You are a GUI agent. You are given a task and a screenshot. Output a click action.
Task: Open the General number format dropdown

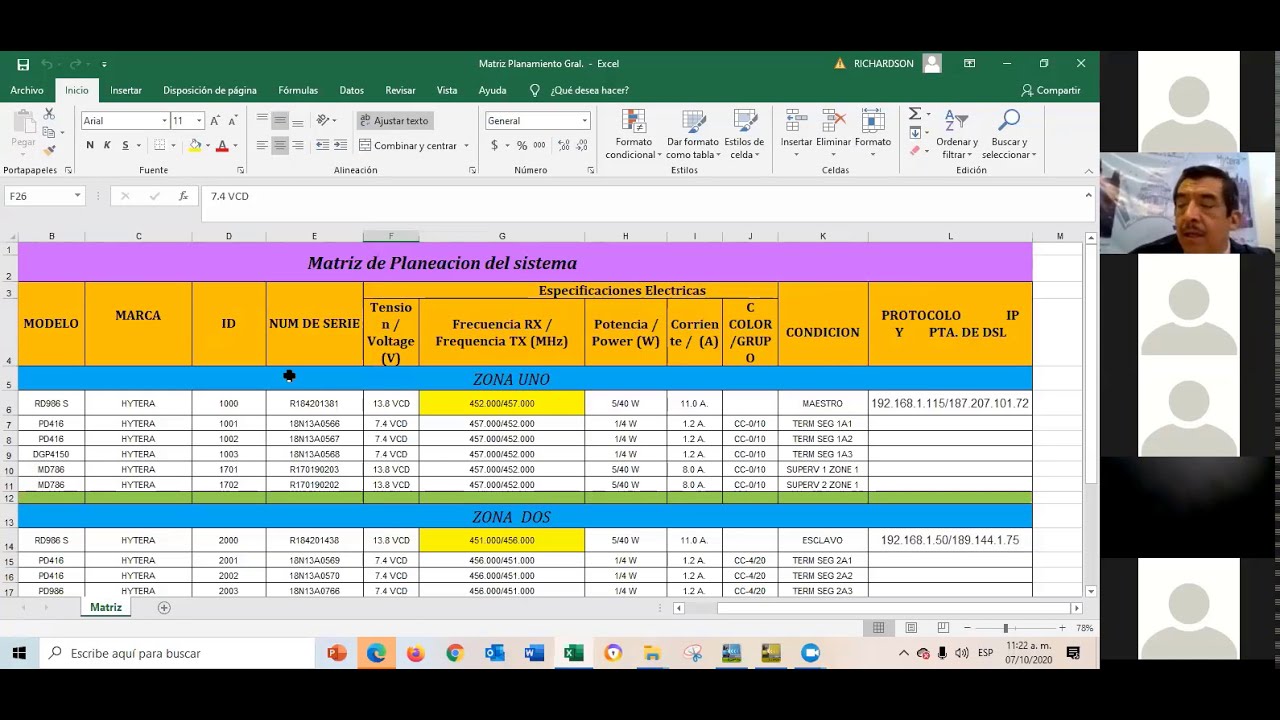pyautogui.click(x=585, y=121)
